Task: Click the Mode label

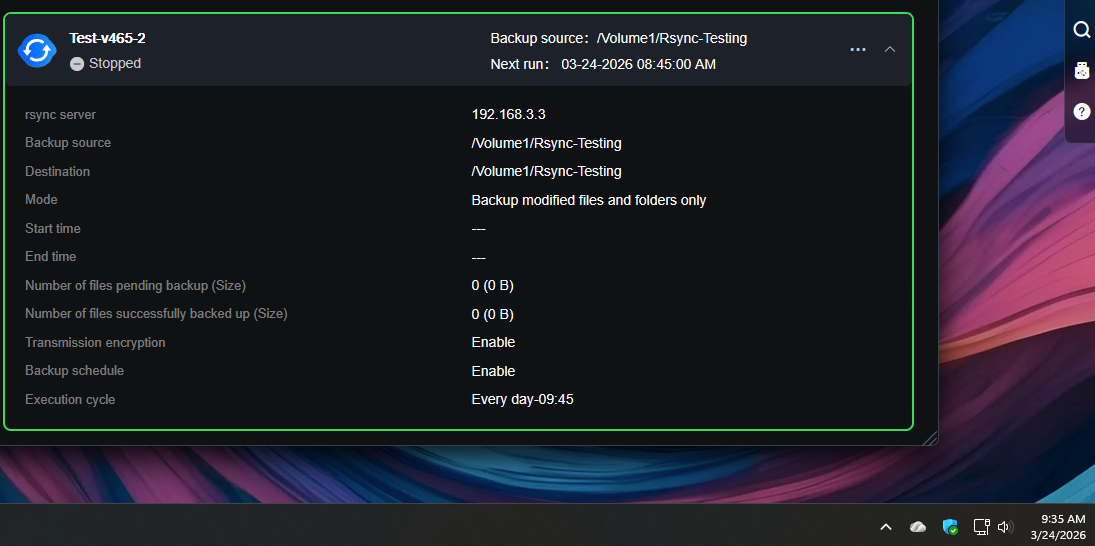Action: pyautogui.click(x=41, y=200)
